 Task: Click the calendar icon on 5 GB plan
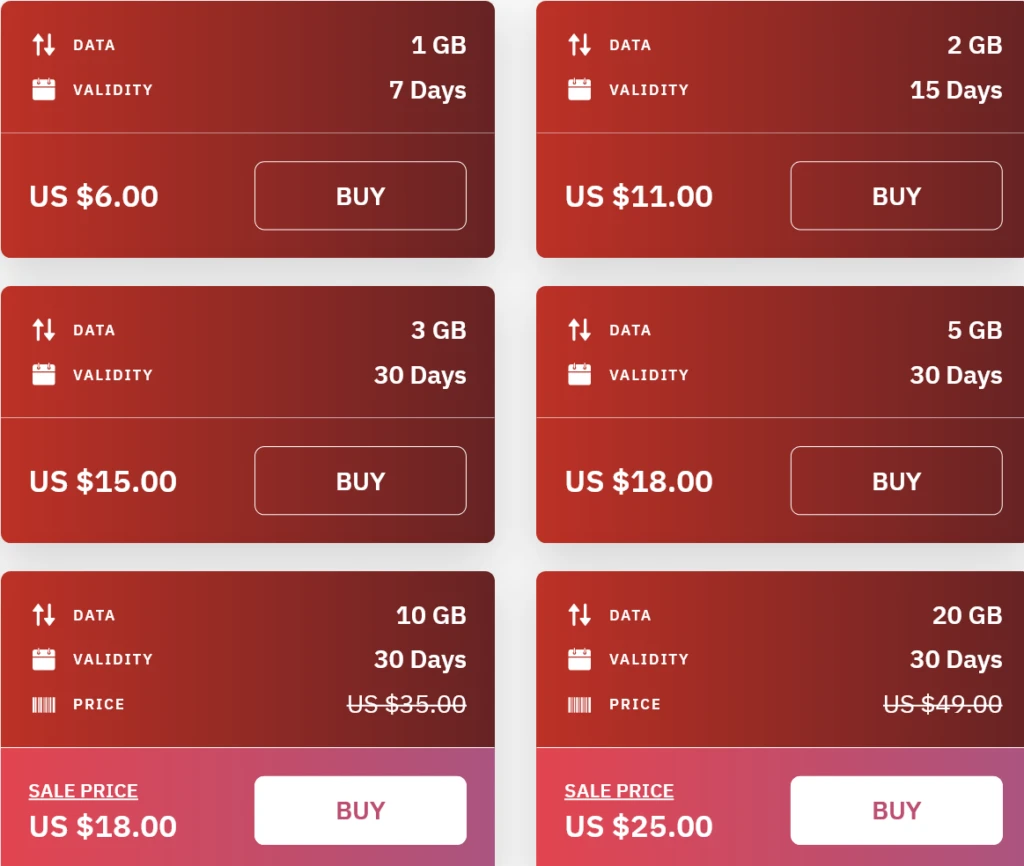click(580, 375)
